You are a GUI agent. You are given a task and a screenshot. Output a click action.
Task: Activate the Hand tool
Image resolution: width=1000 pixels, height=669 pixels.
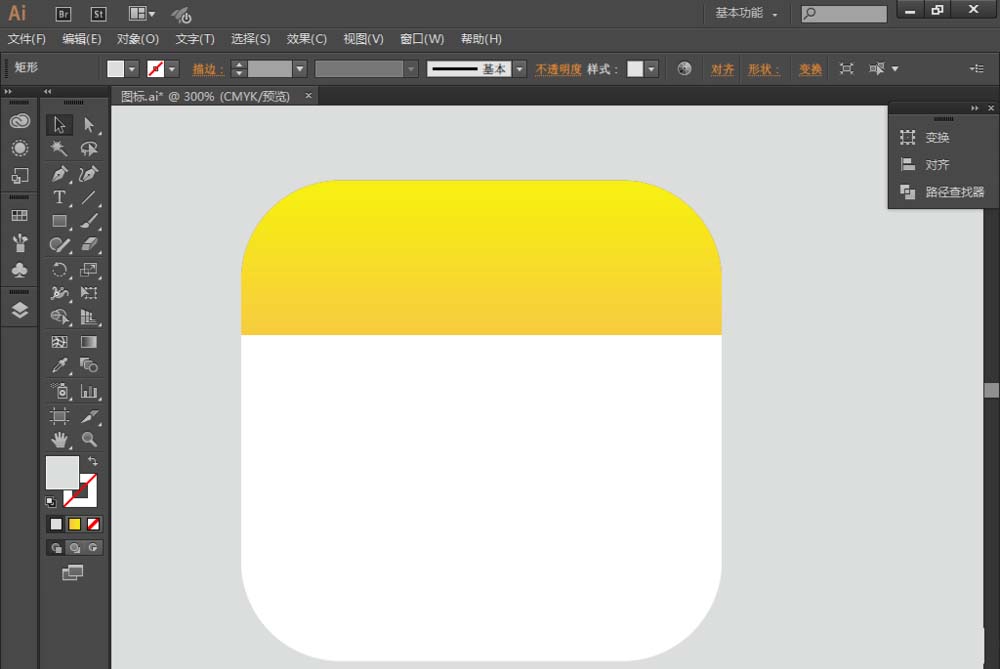pos(59,439)
